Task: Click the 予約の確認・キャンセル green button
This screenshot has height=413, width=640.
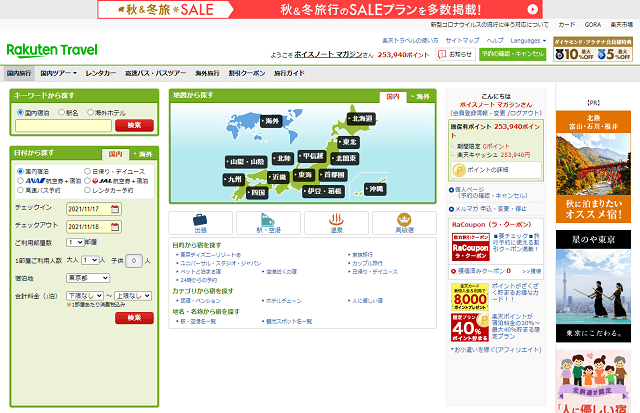Action: [512, 53]
